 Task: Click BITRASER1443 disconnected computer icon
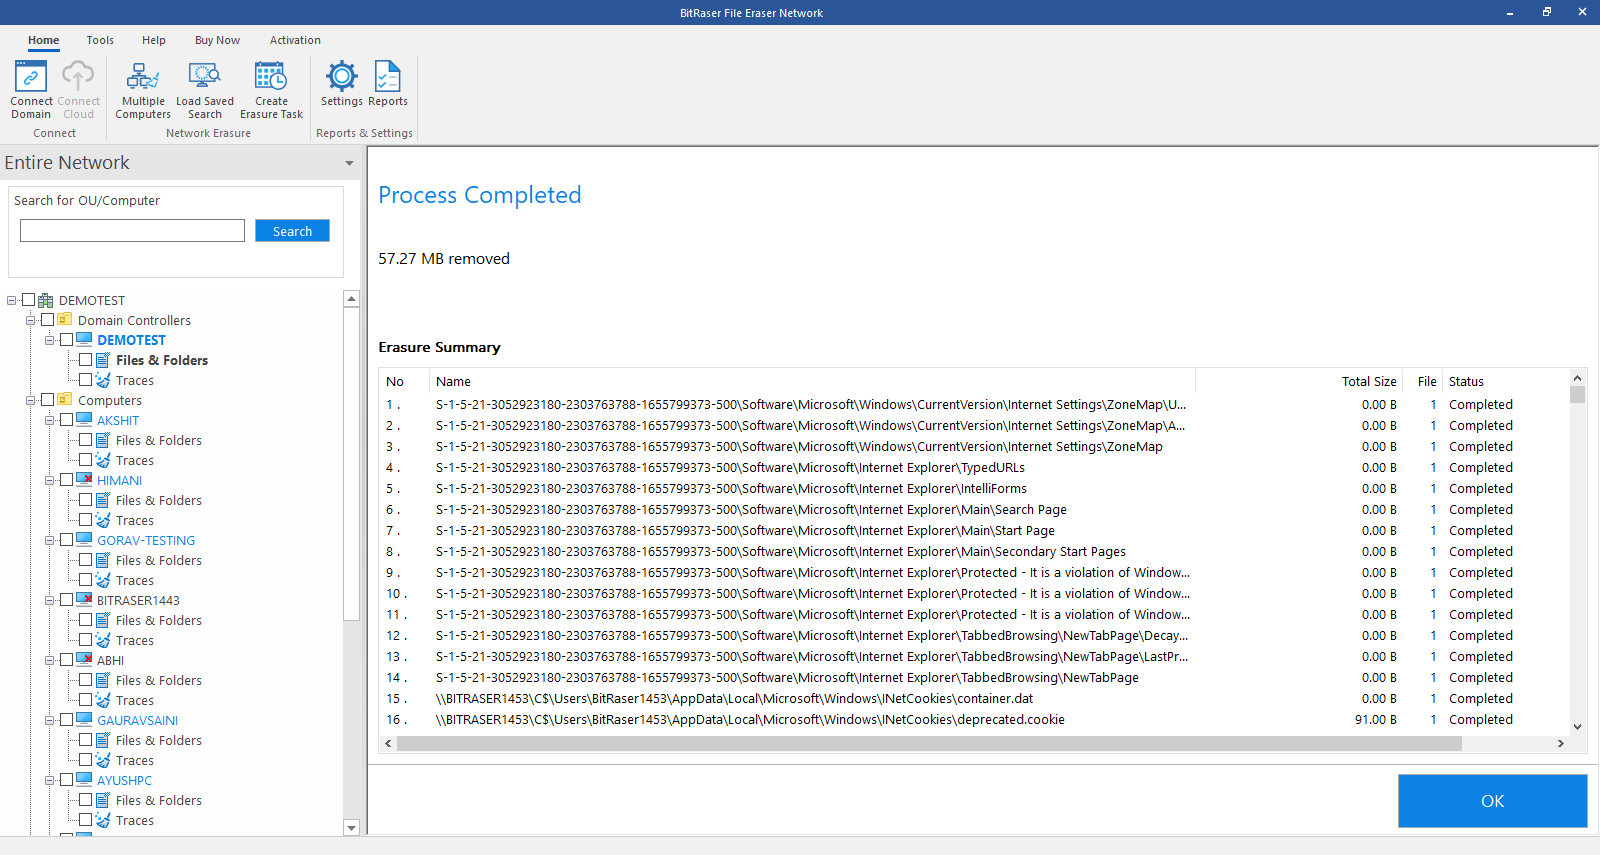(84, 600)
